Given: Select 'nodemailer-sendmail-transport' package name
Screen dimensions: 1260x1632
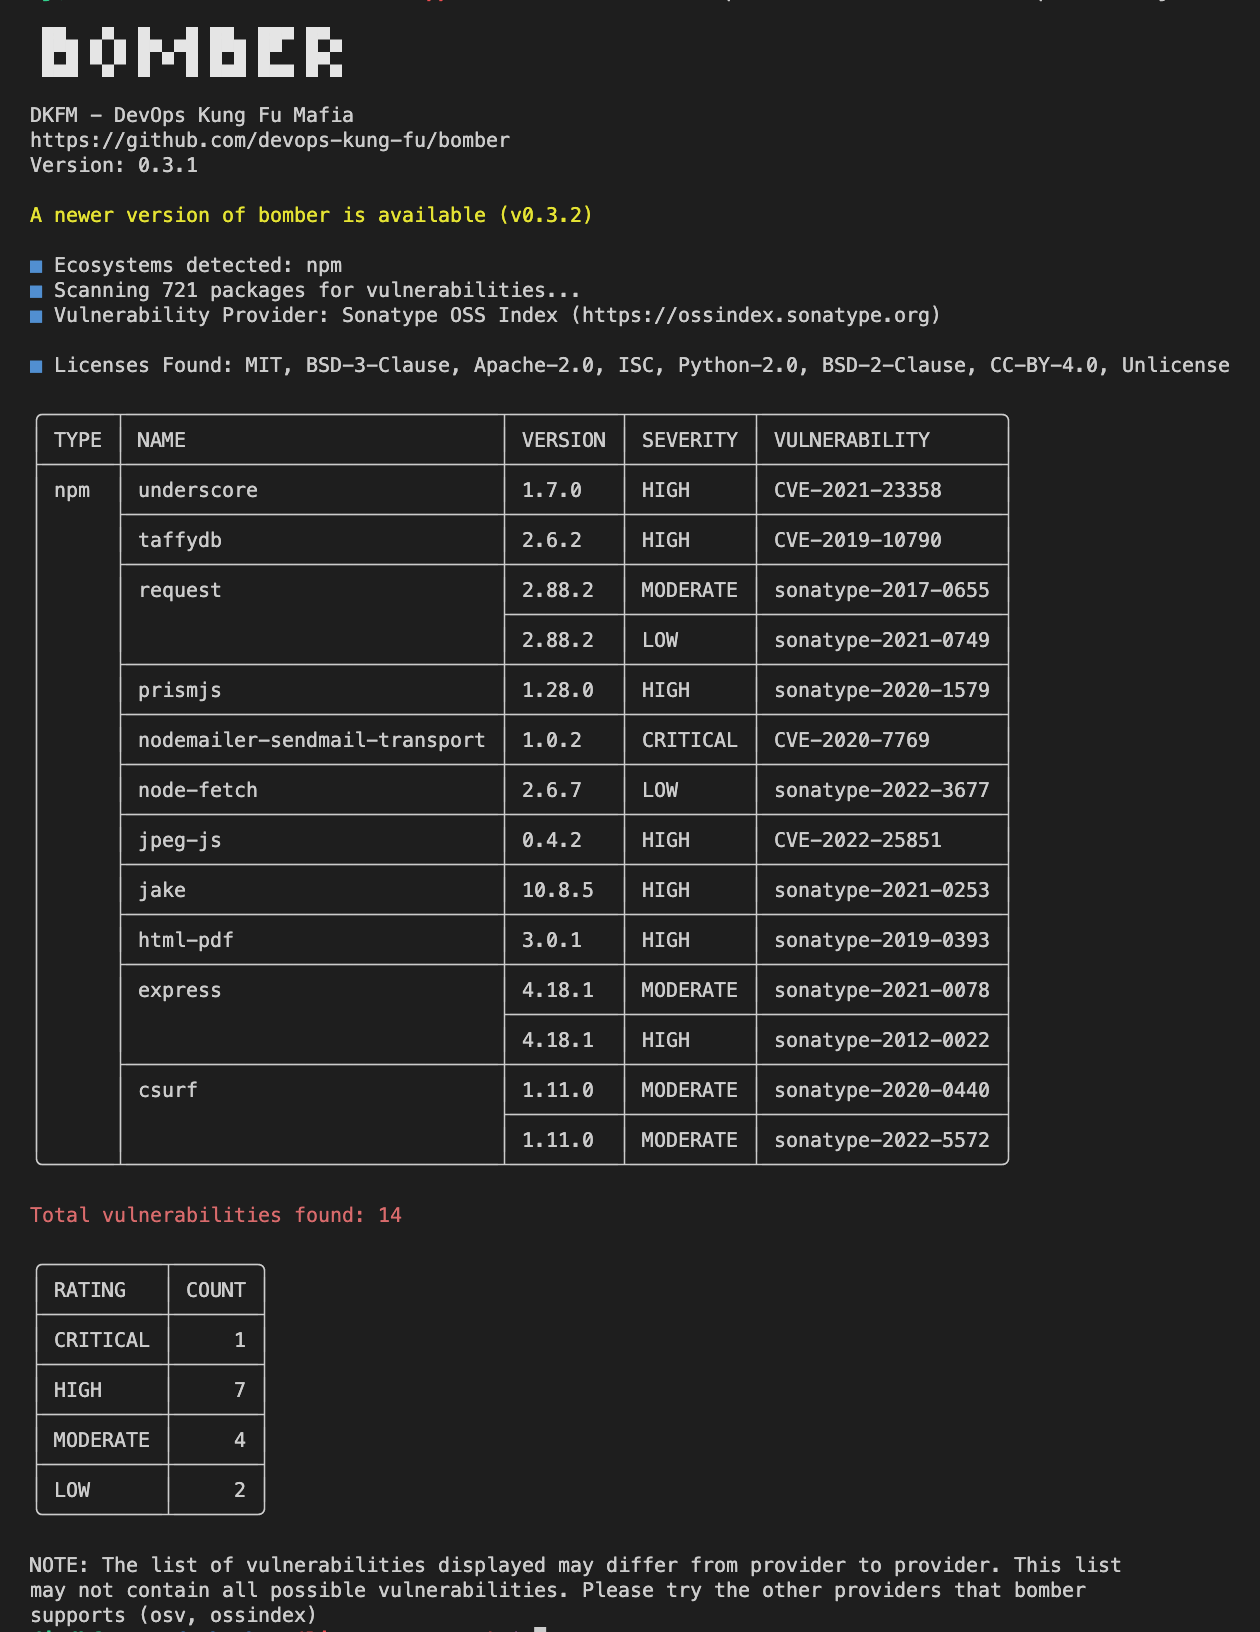Looking at the screenshot, I should (312, 740).
